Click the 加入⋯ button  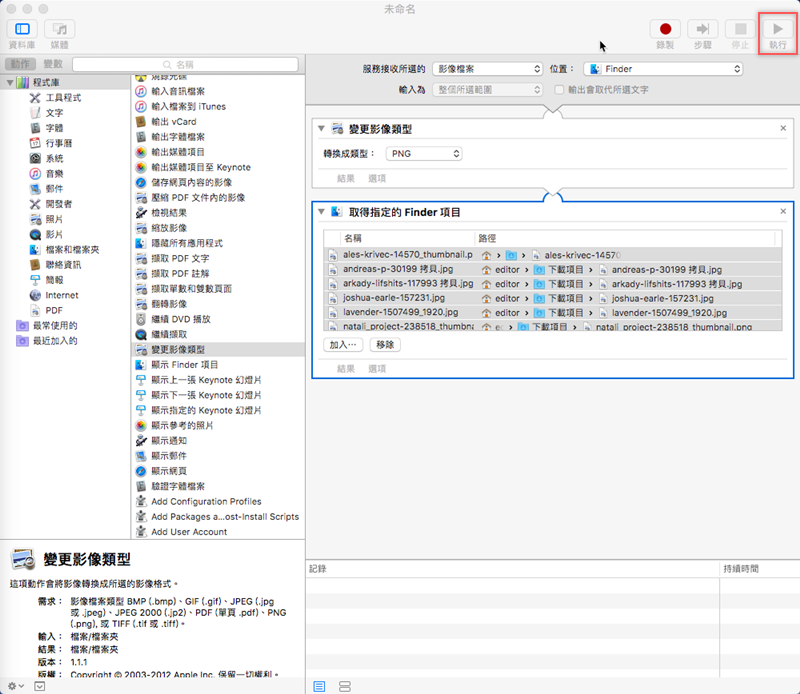[344, 344]
